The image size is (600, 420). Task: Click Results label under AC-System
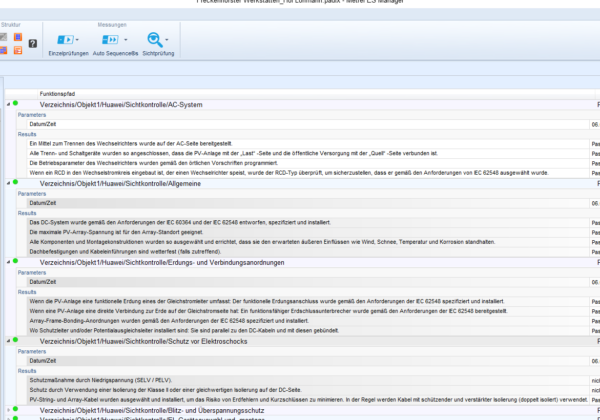click(27, 134)
